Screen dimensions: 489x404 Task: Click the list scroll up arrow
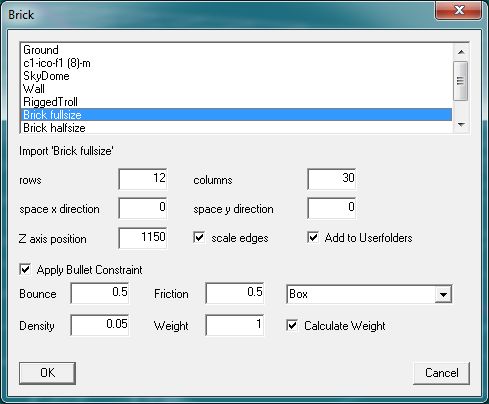click(461, 52)
